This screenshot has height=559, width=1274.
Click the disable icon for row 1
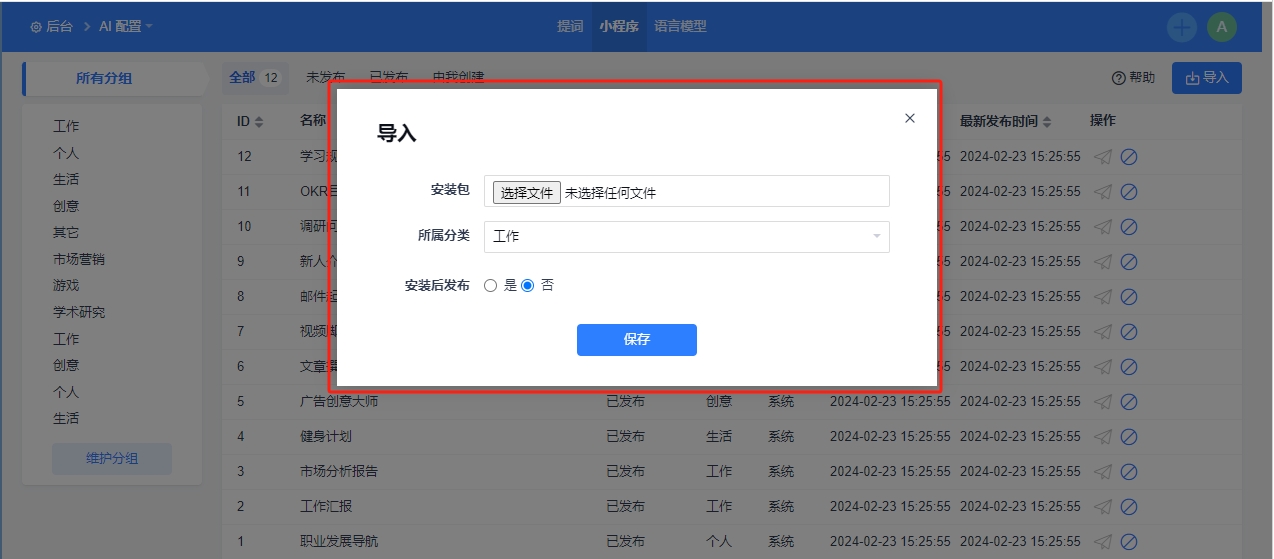[x=1129, y=542]
